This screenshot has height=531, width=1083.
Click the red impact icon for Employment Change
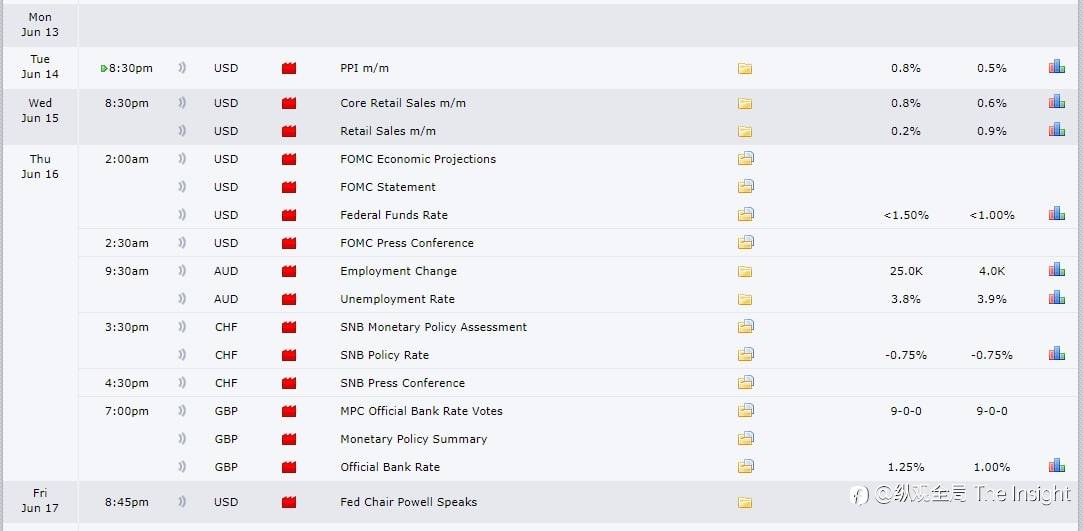point(290,271)
